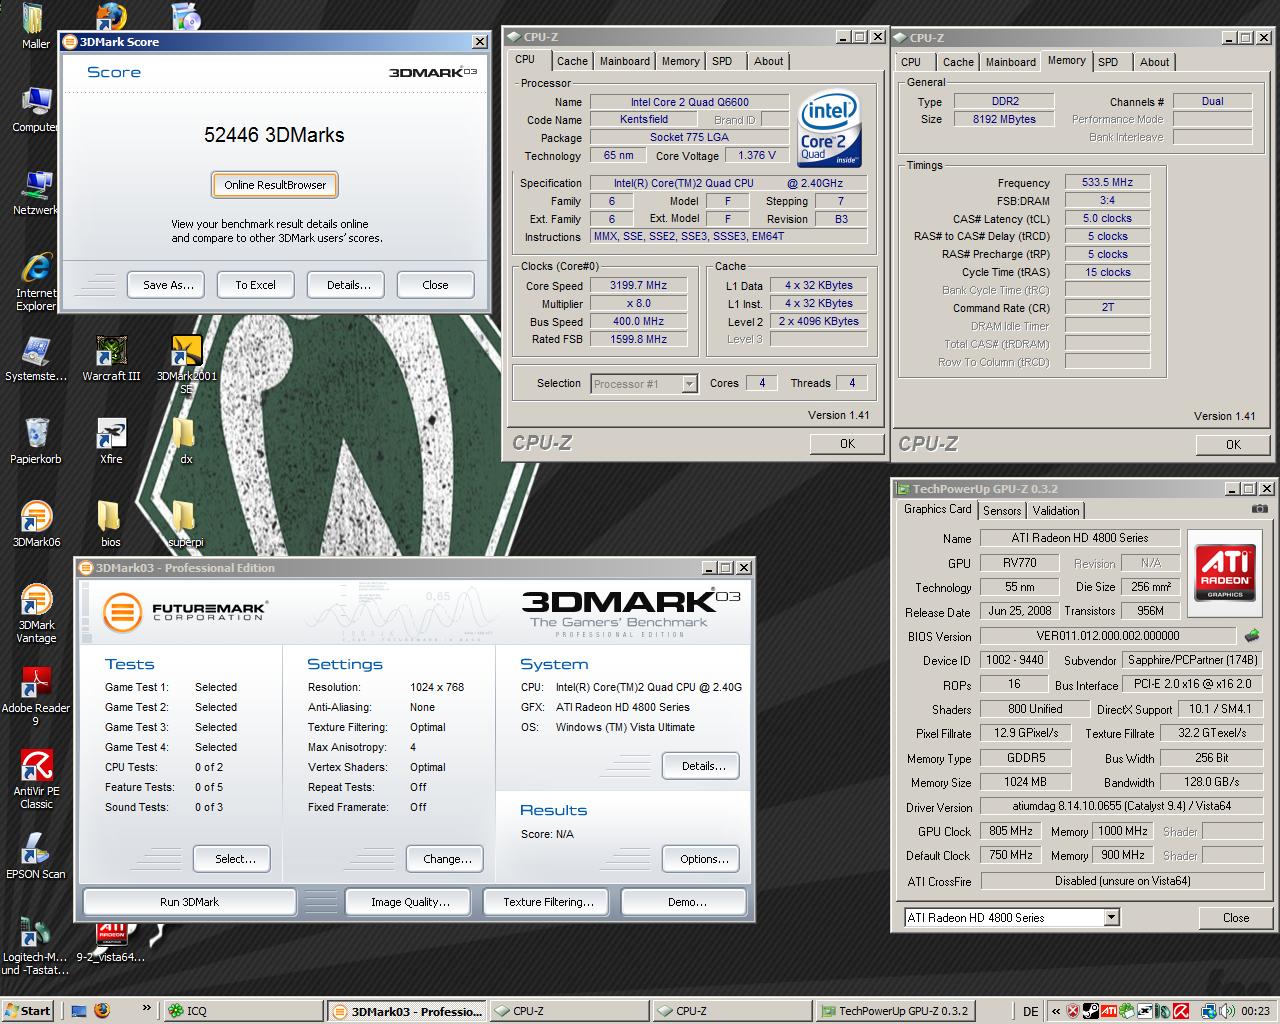Click Run 3DMark button

coord(189,902)
